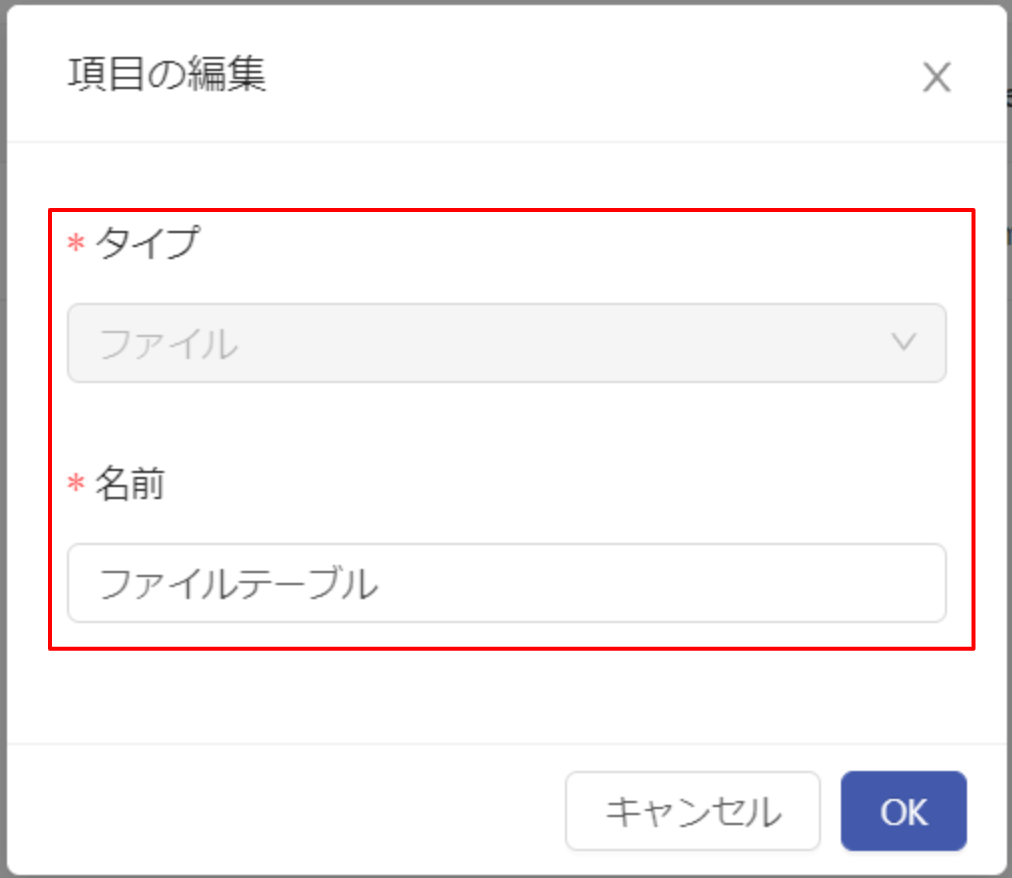Screen dimensions: 1012x878
Task: Click the red asterisk beside タイプ
Action: tap(76, 244)
